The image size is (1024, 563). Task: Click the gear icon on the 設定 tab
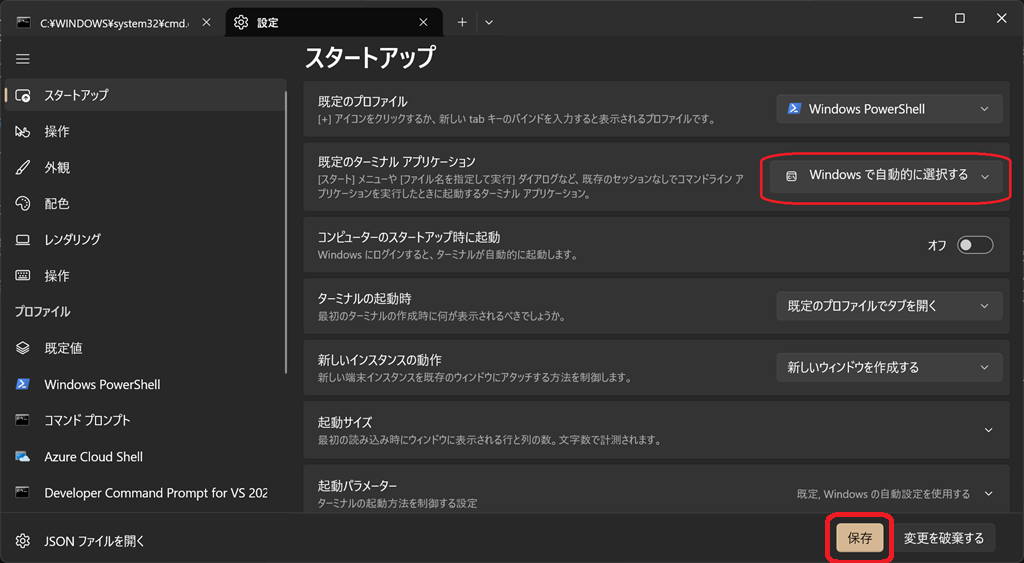(241, 22)
